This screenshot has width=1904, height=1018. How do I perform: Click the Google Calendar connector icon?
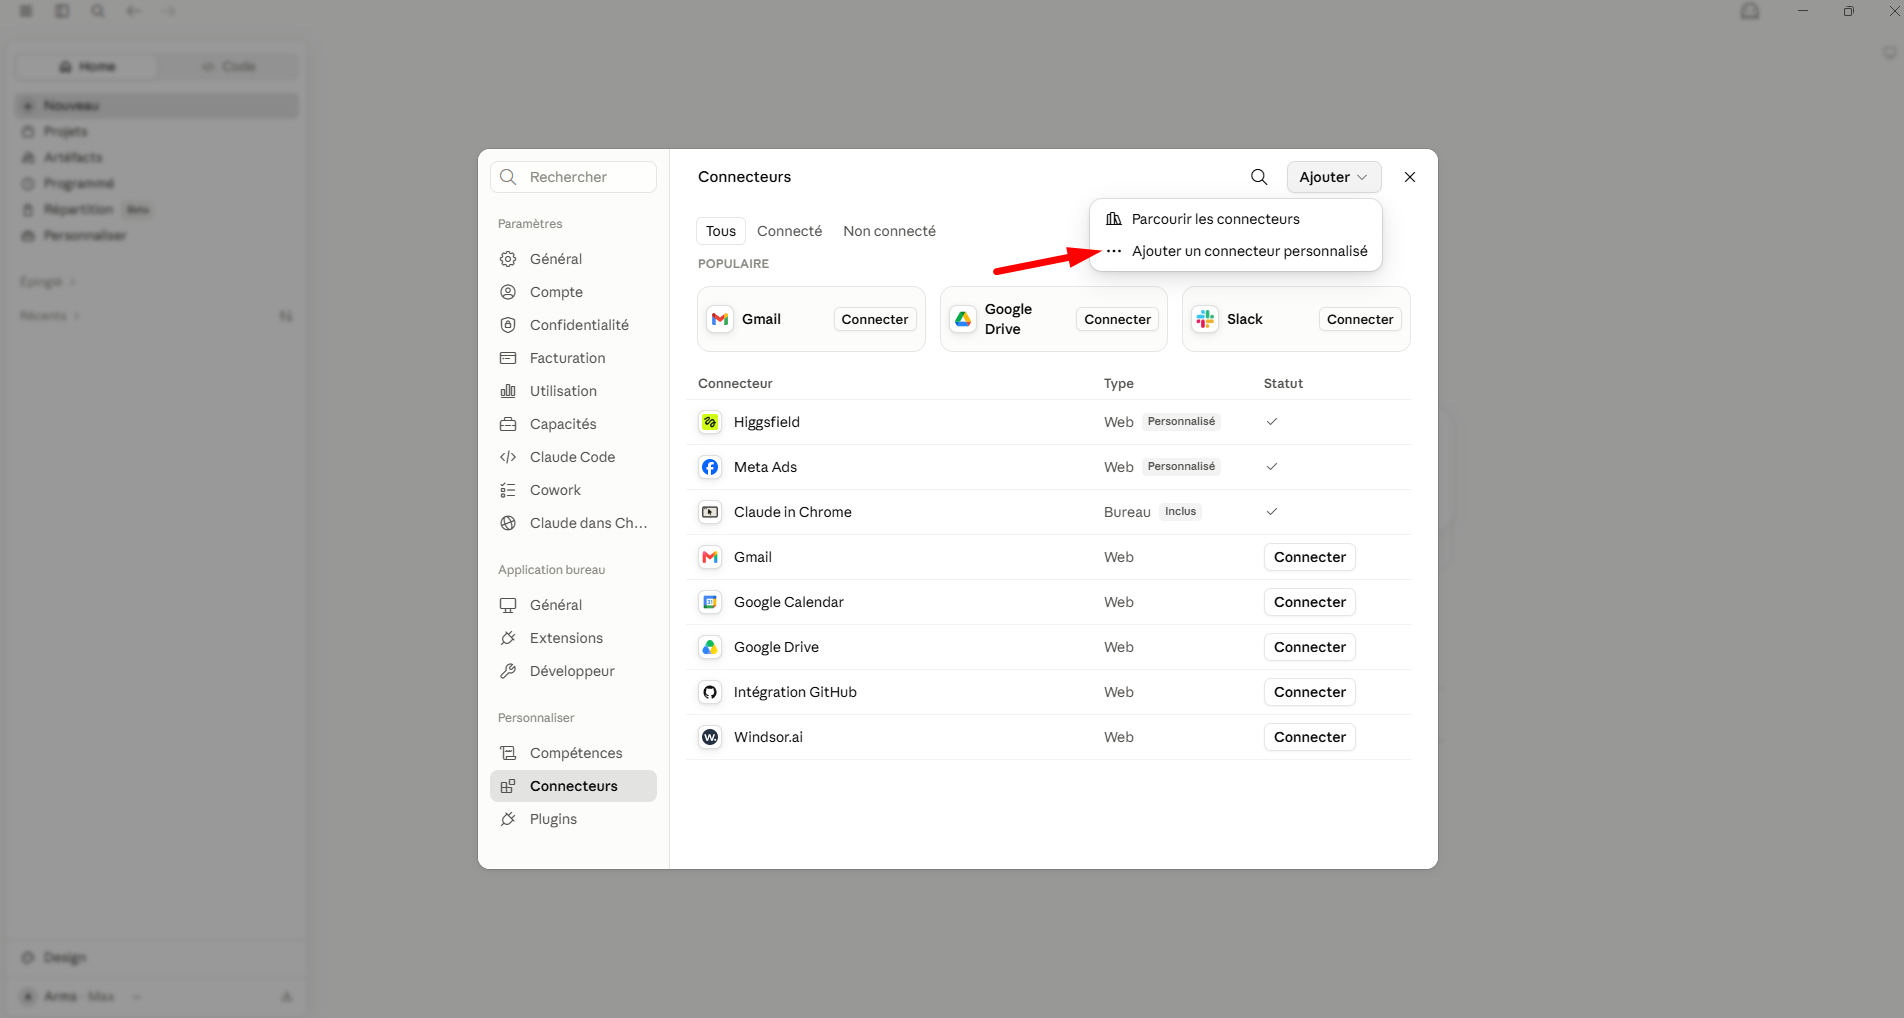710,602
